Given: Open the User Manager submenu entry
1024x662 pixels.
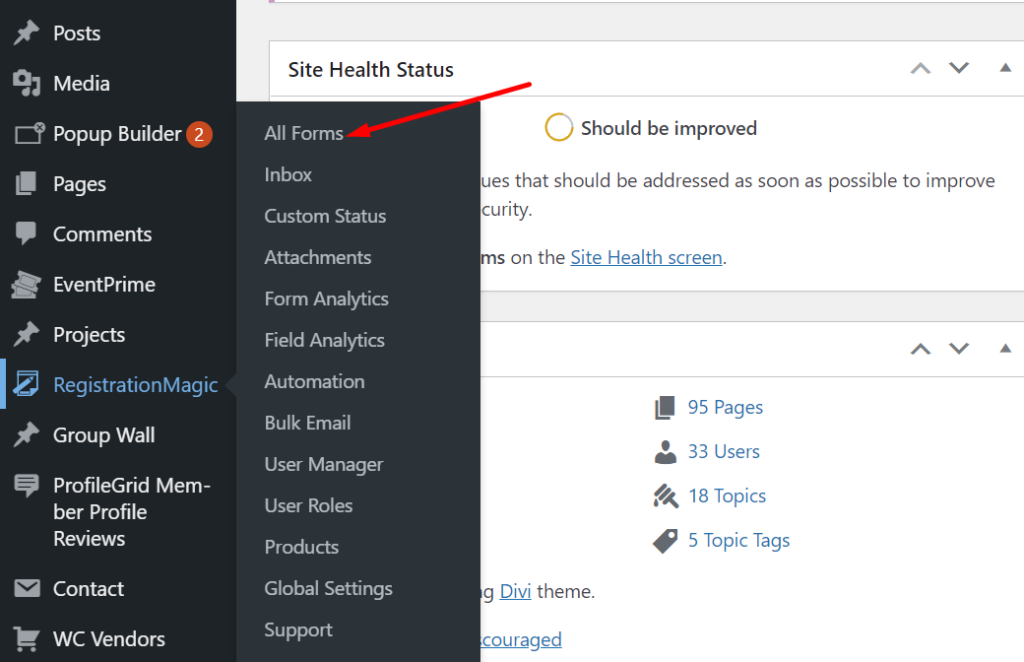Looking at the screenshot, I should (323, 464).
